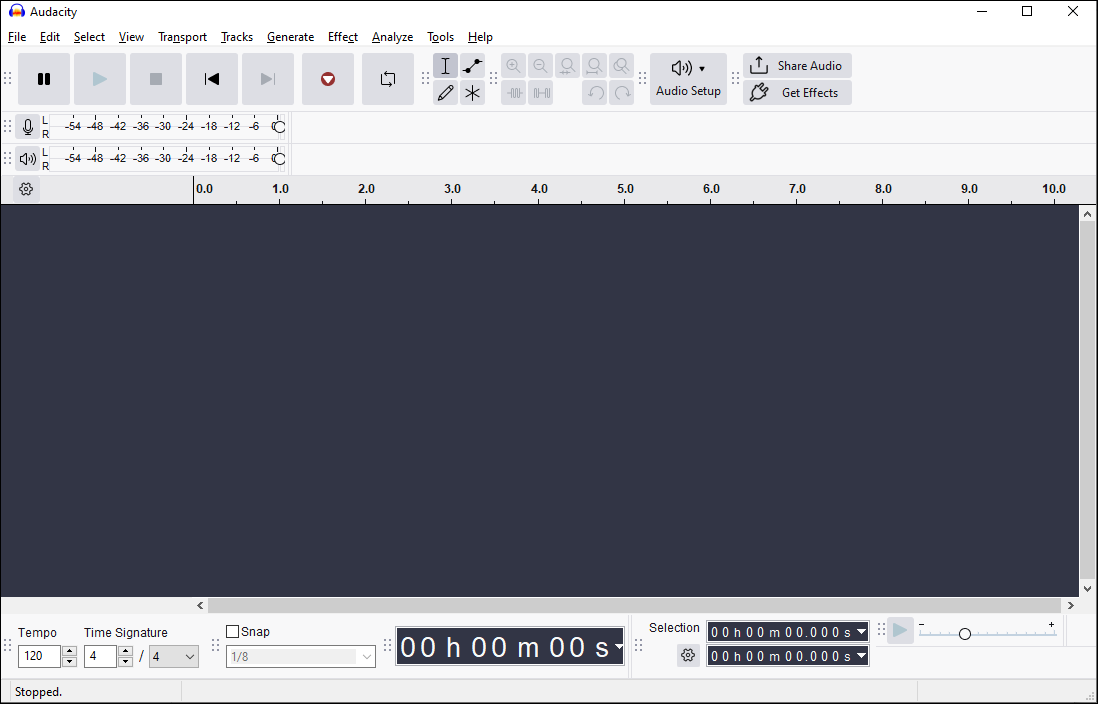This screenshot has width=1098, height=704.
Task: Click the microphone record meter icon
Action: click(x=27, y=127)
